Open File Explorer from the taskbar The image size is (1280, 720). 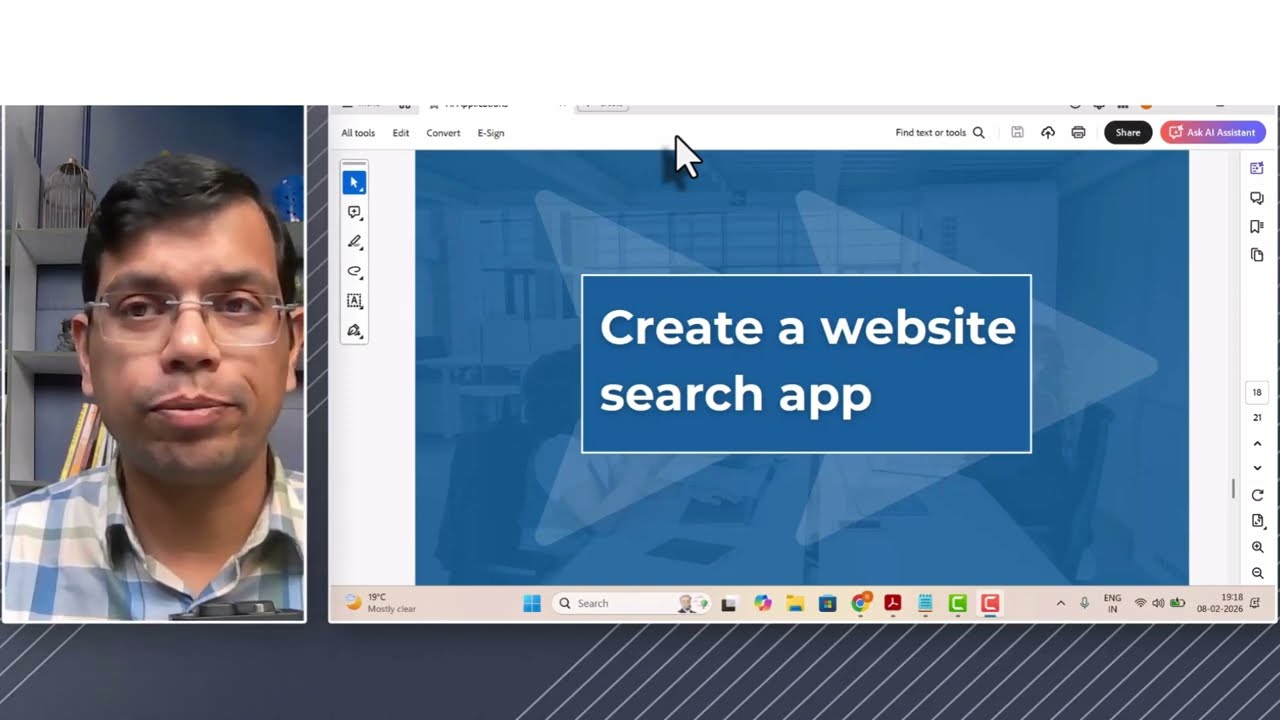pyautogui.click(x=795, y=603)
